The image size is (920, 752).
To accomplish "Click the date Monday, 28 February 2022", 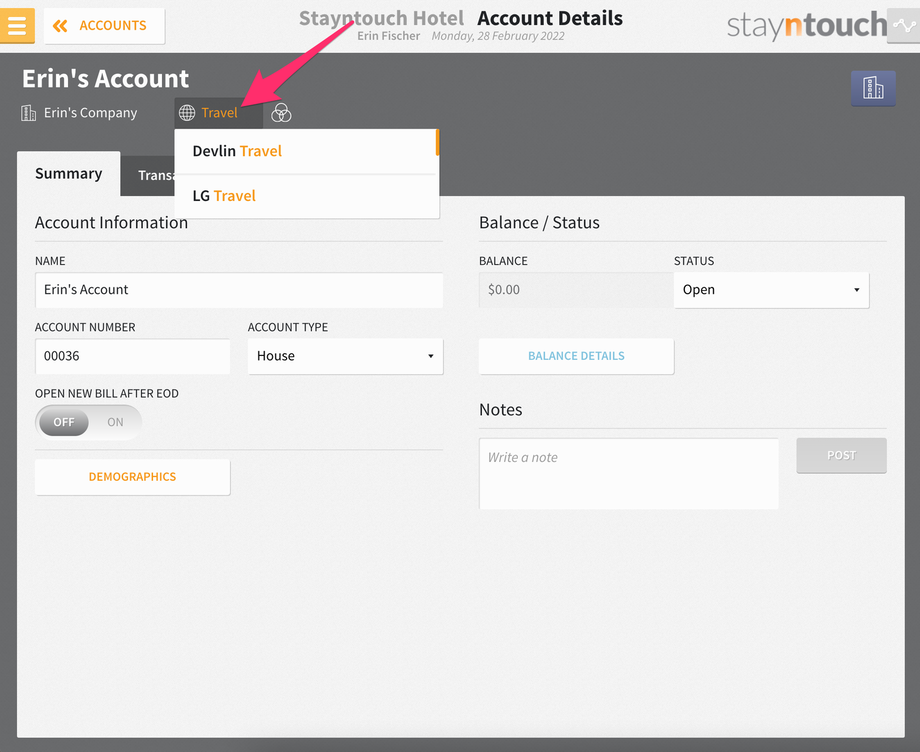I will click(x=498, y=36).
